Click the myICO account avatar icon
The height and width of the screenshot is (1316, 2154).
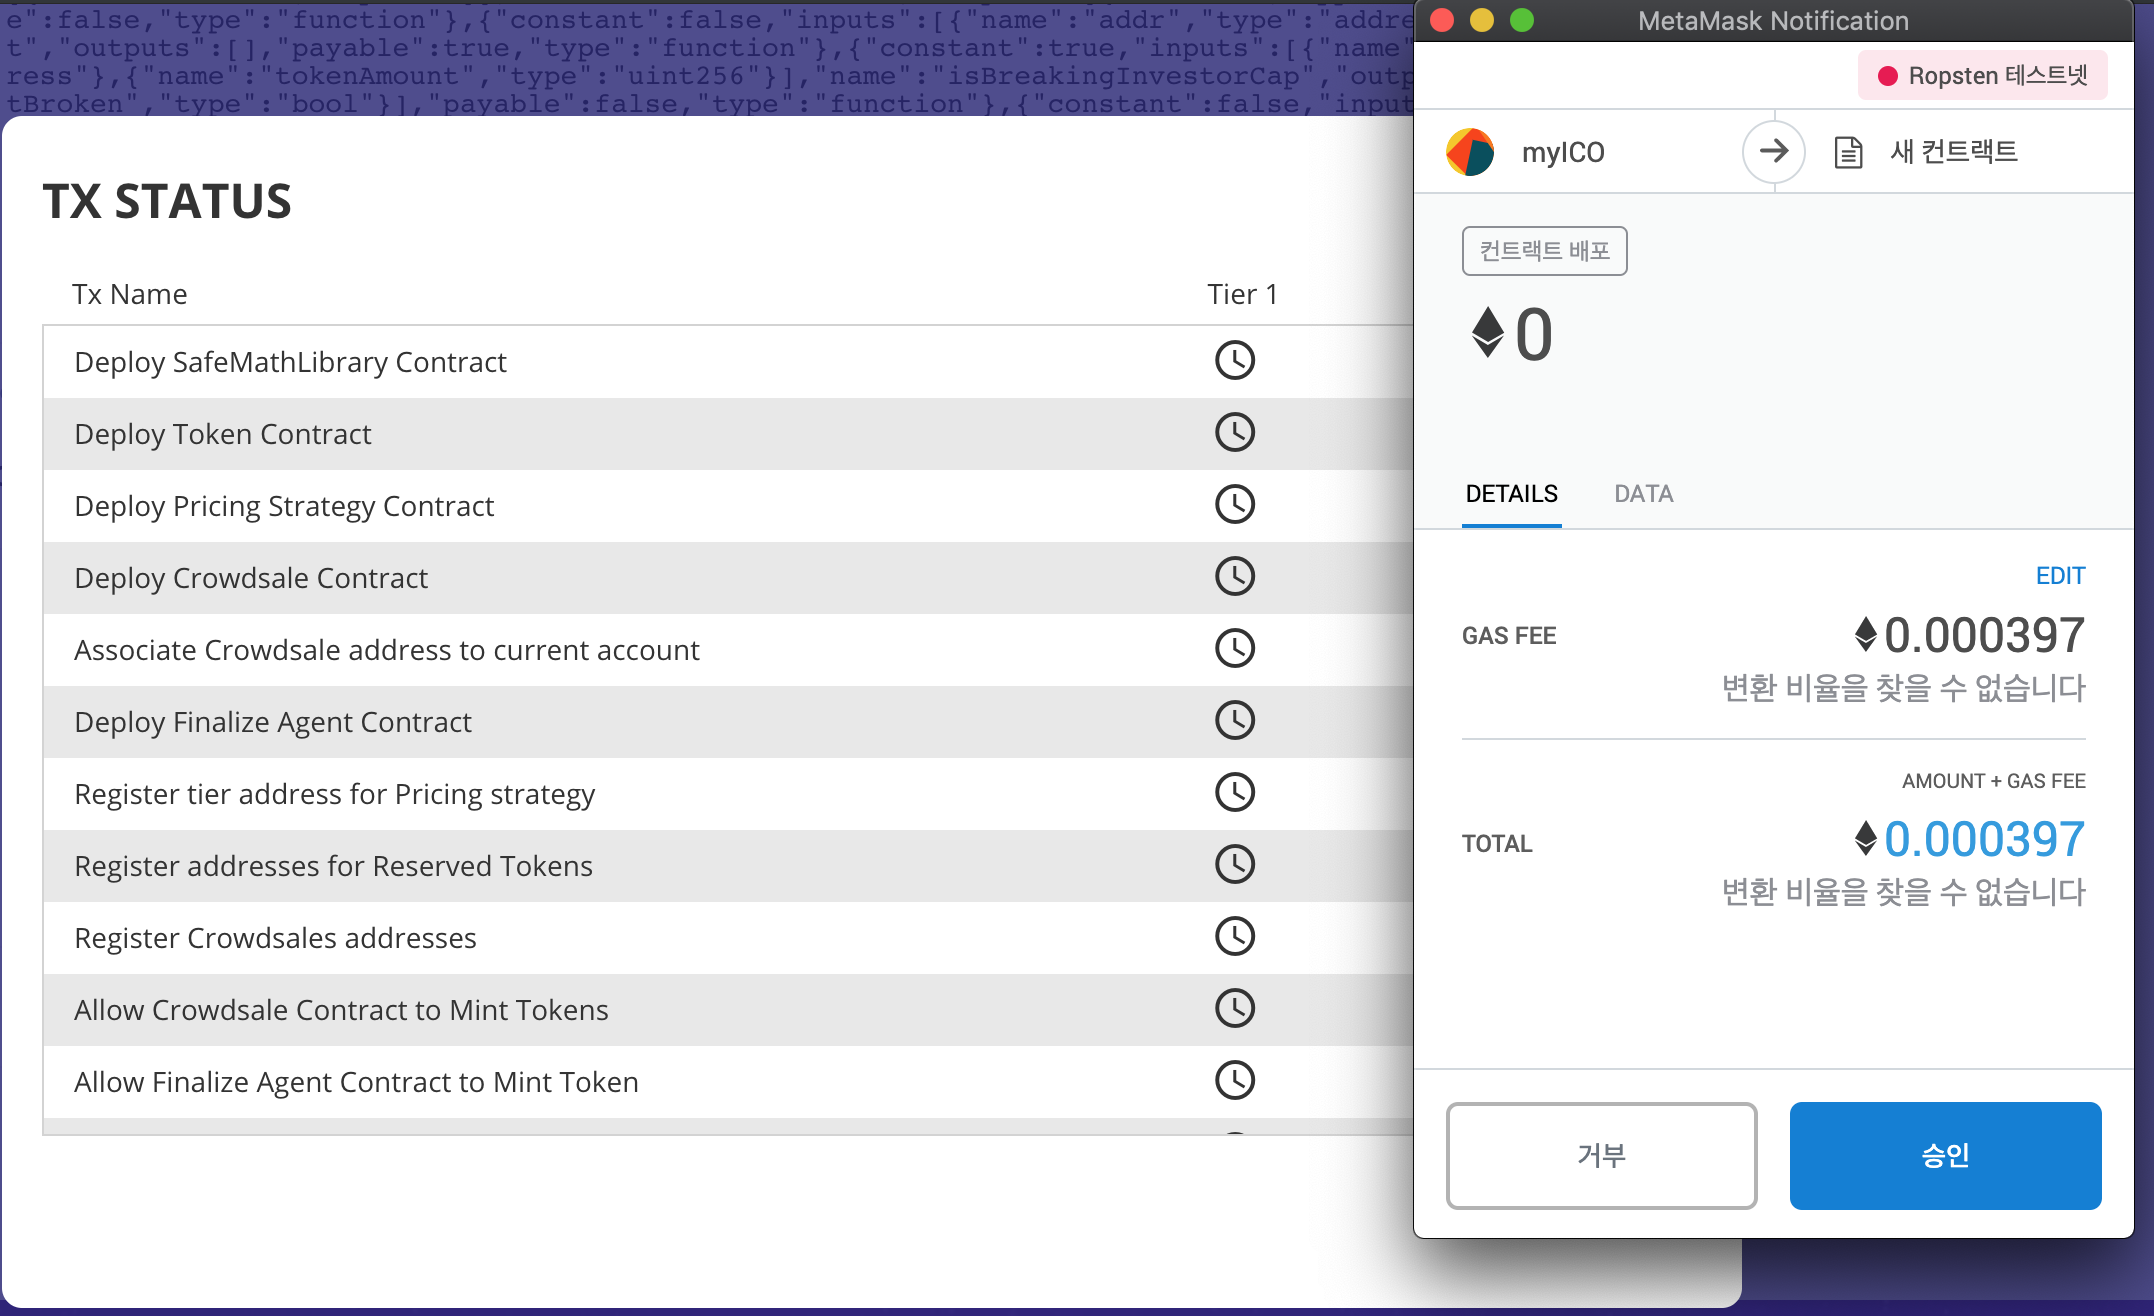[x=1469, y=152]
